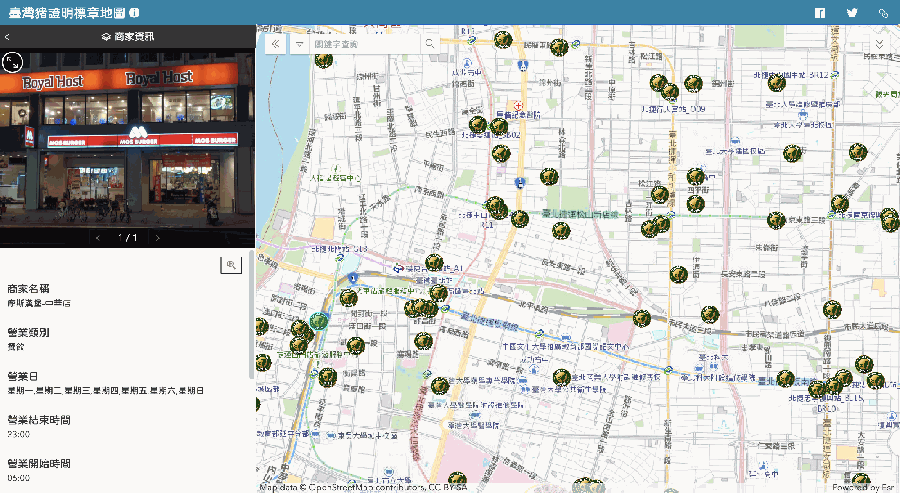Screen dimensions: 900x493
Task: Select the 營業開始時間 field label
Action: (x=39, y=464)
